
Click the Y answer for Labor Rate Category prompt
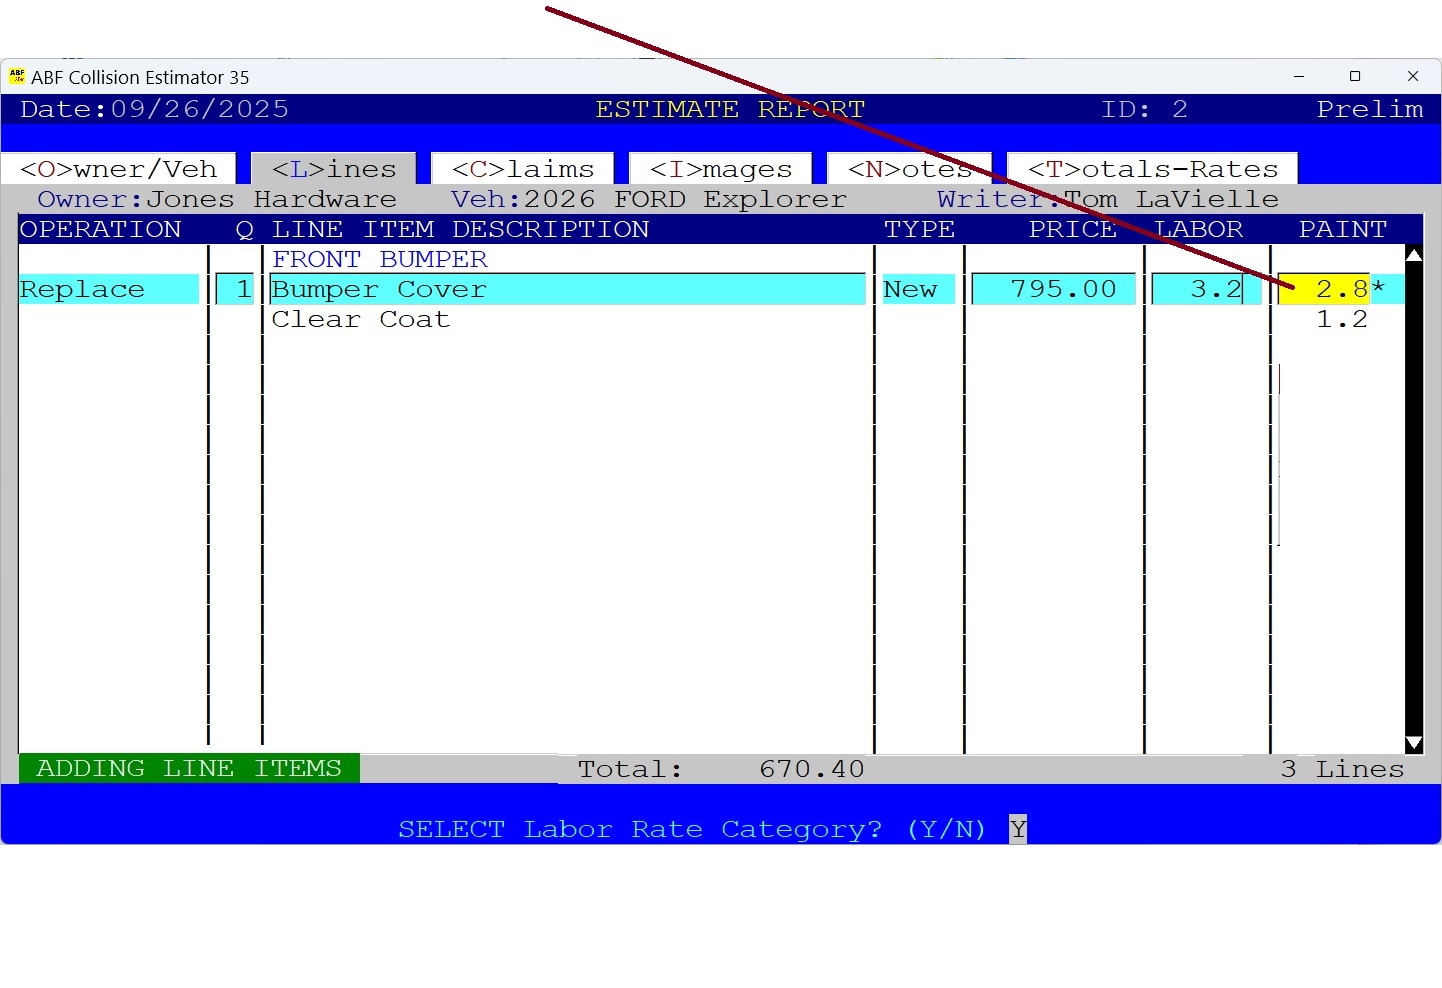point(1017,828)
